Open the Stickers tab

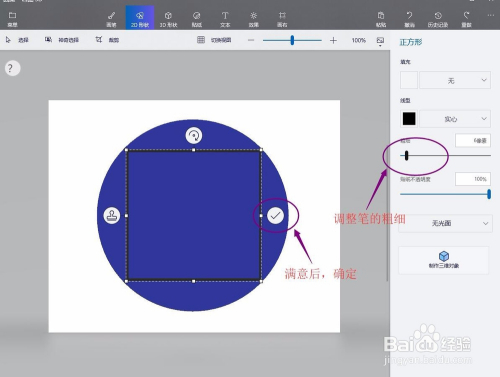pyautogui.click(x=197, y=19)
